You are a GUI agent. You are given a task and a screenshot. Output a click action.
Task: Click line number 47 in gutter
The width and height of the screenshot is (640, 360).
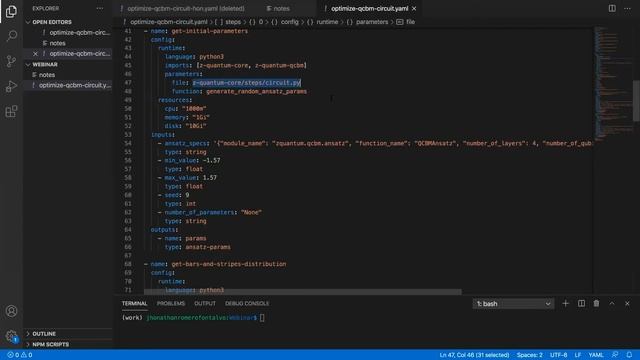[128, 82]
